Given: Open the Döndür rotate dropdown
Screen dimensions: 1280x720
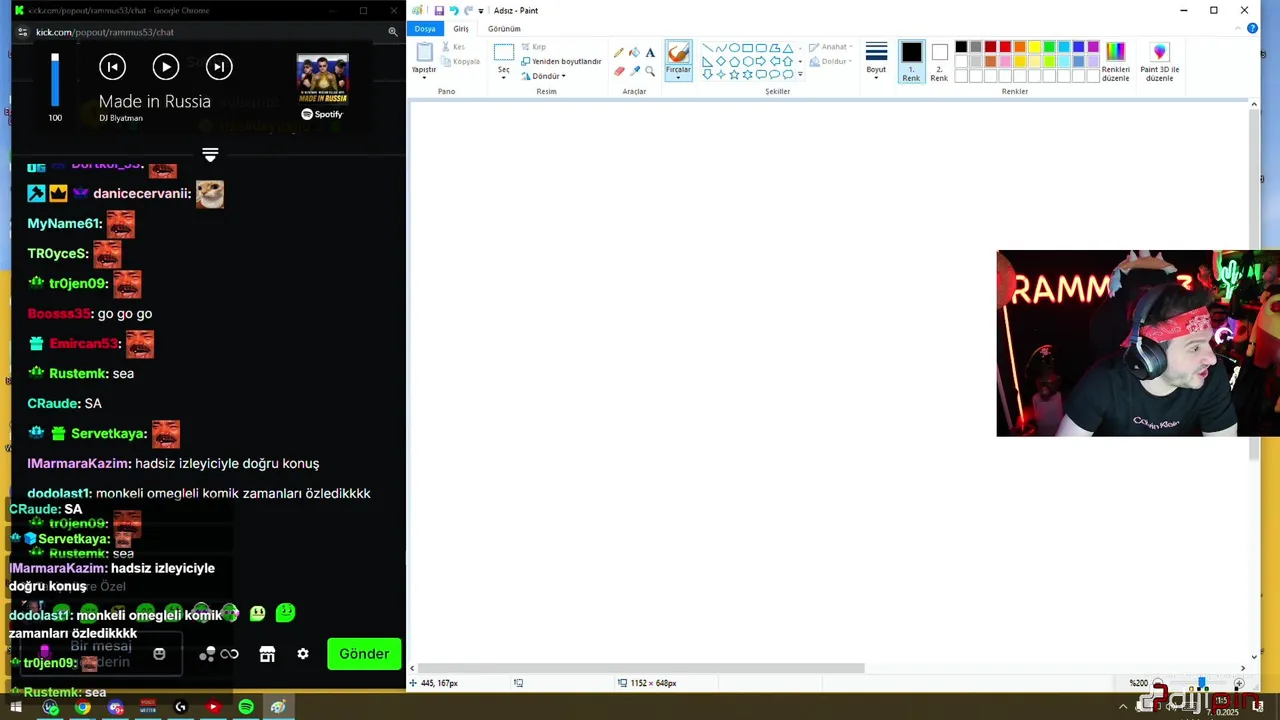Looking at the screenshot, I should 544,76.
